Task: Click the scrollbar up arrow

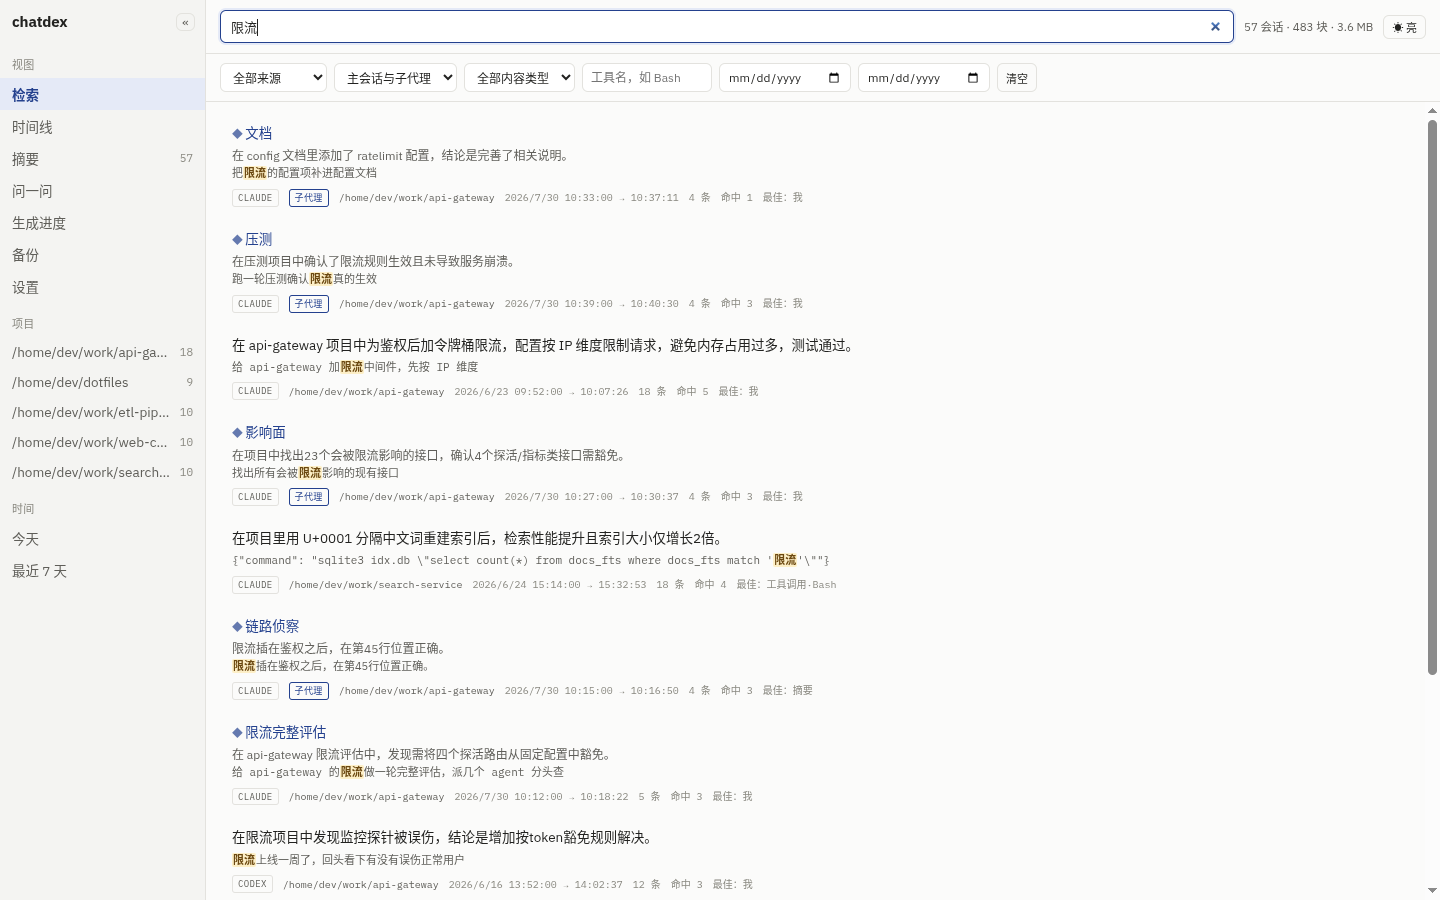Action: tap(1432, 111)
